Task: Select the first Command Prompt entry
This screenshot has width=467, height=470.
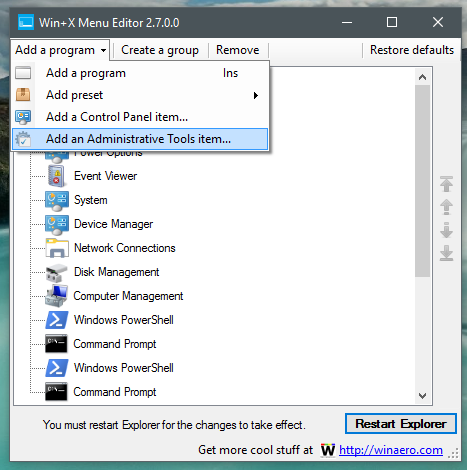Action: pyautogui.click(x=115, y=344)
